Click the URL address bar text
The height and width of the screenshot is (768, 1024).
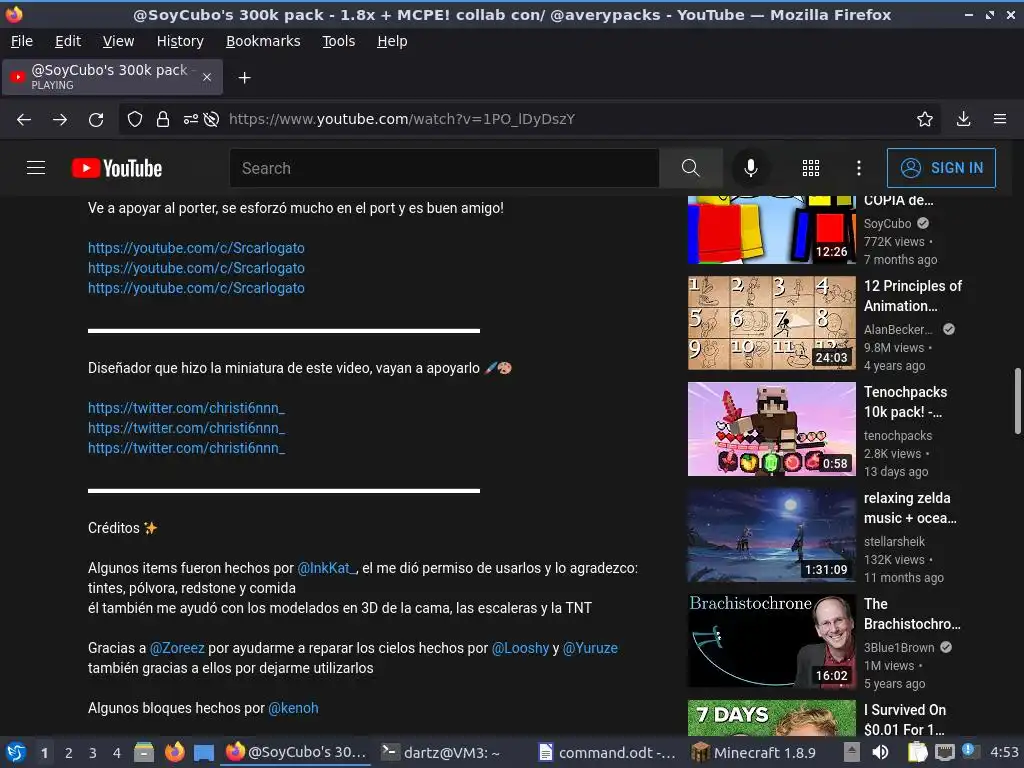click(x=402, y=120)
